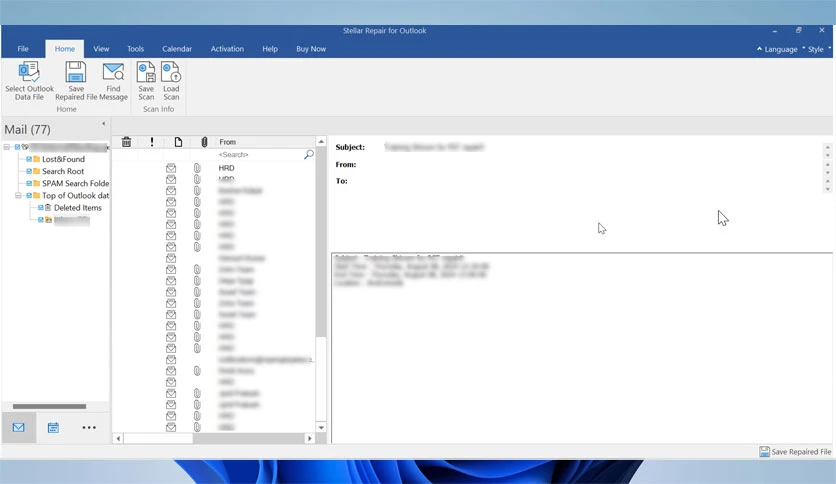Click the search magnifier icon in From column
Viewport: 836px width, 484px height.
309,155
